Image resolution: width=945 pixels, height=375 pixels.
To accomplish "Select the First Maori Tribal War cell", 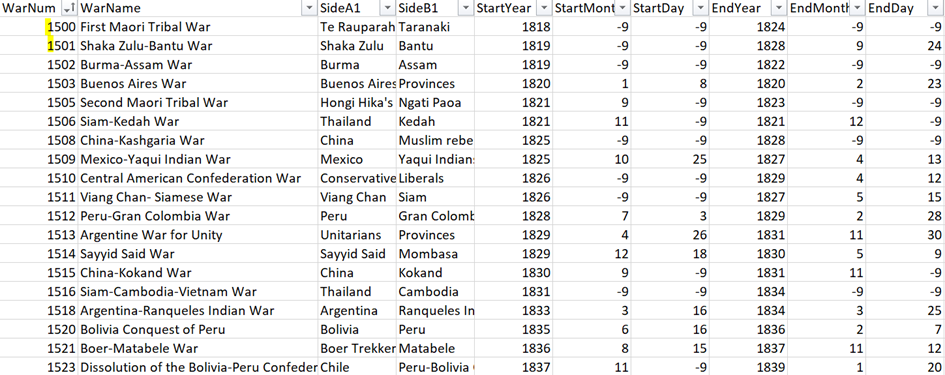I will (x=198, y=27).
